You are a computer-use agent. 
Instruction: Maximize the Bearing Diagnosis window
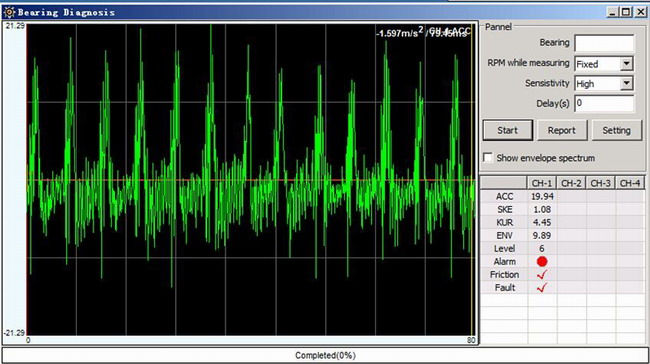(626, 12)
